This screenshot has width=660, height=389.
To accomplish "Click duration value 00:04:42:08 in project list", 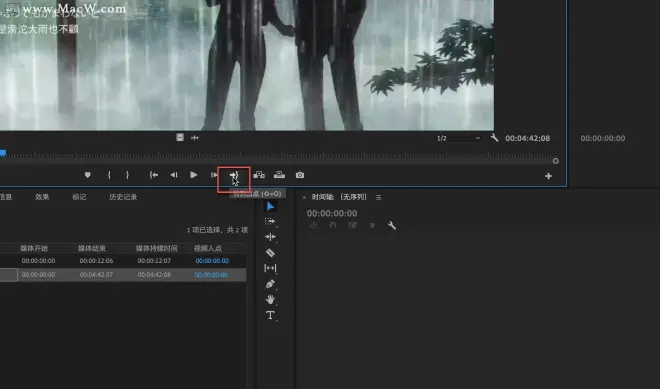I will tap(154, 274).
